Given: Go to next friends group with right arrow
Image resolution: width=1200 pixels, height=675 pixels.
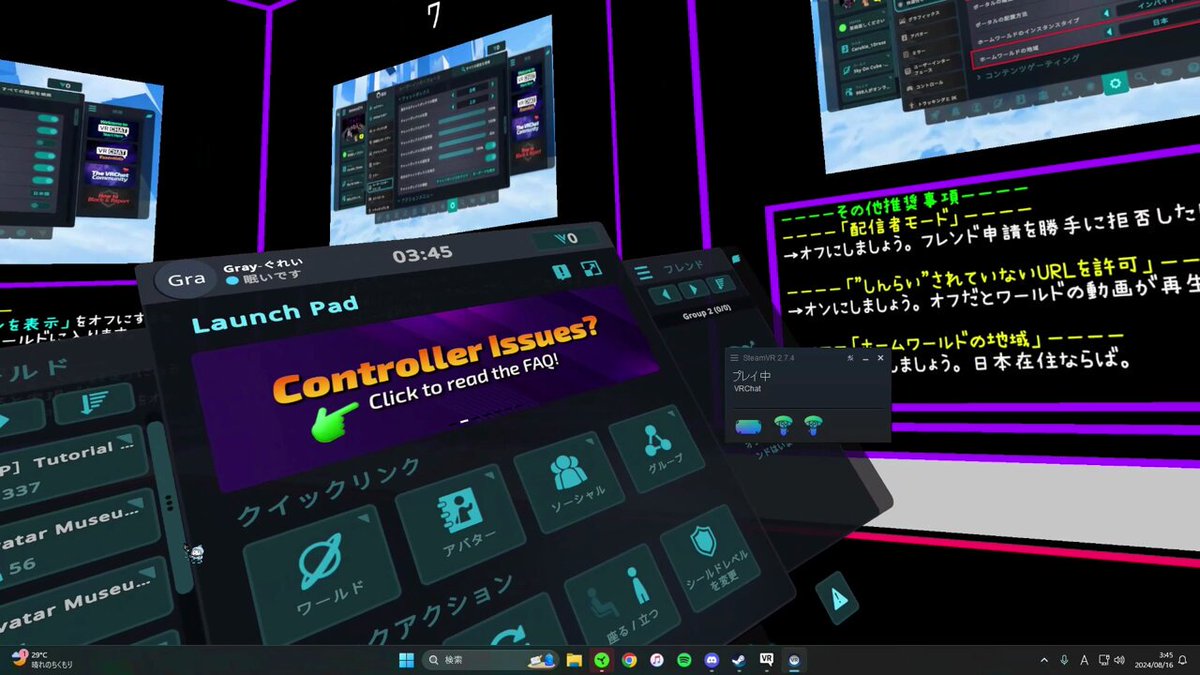Looking at the screenshot, I should 692,291.
